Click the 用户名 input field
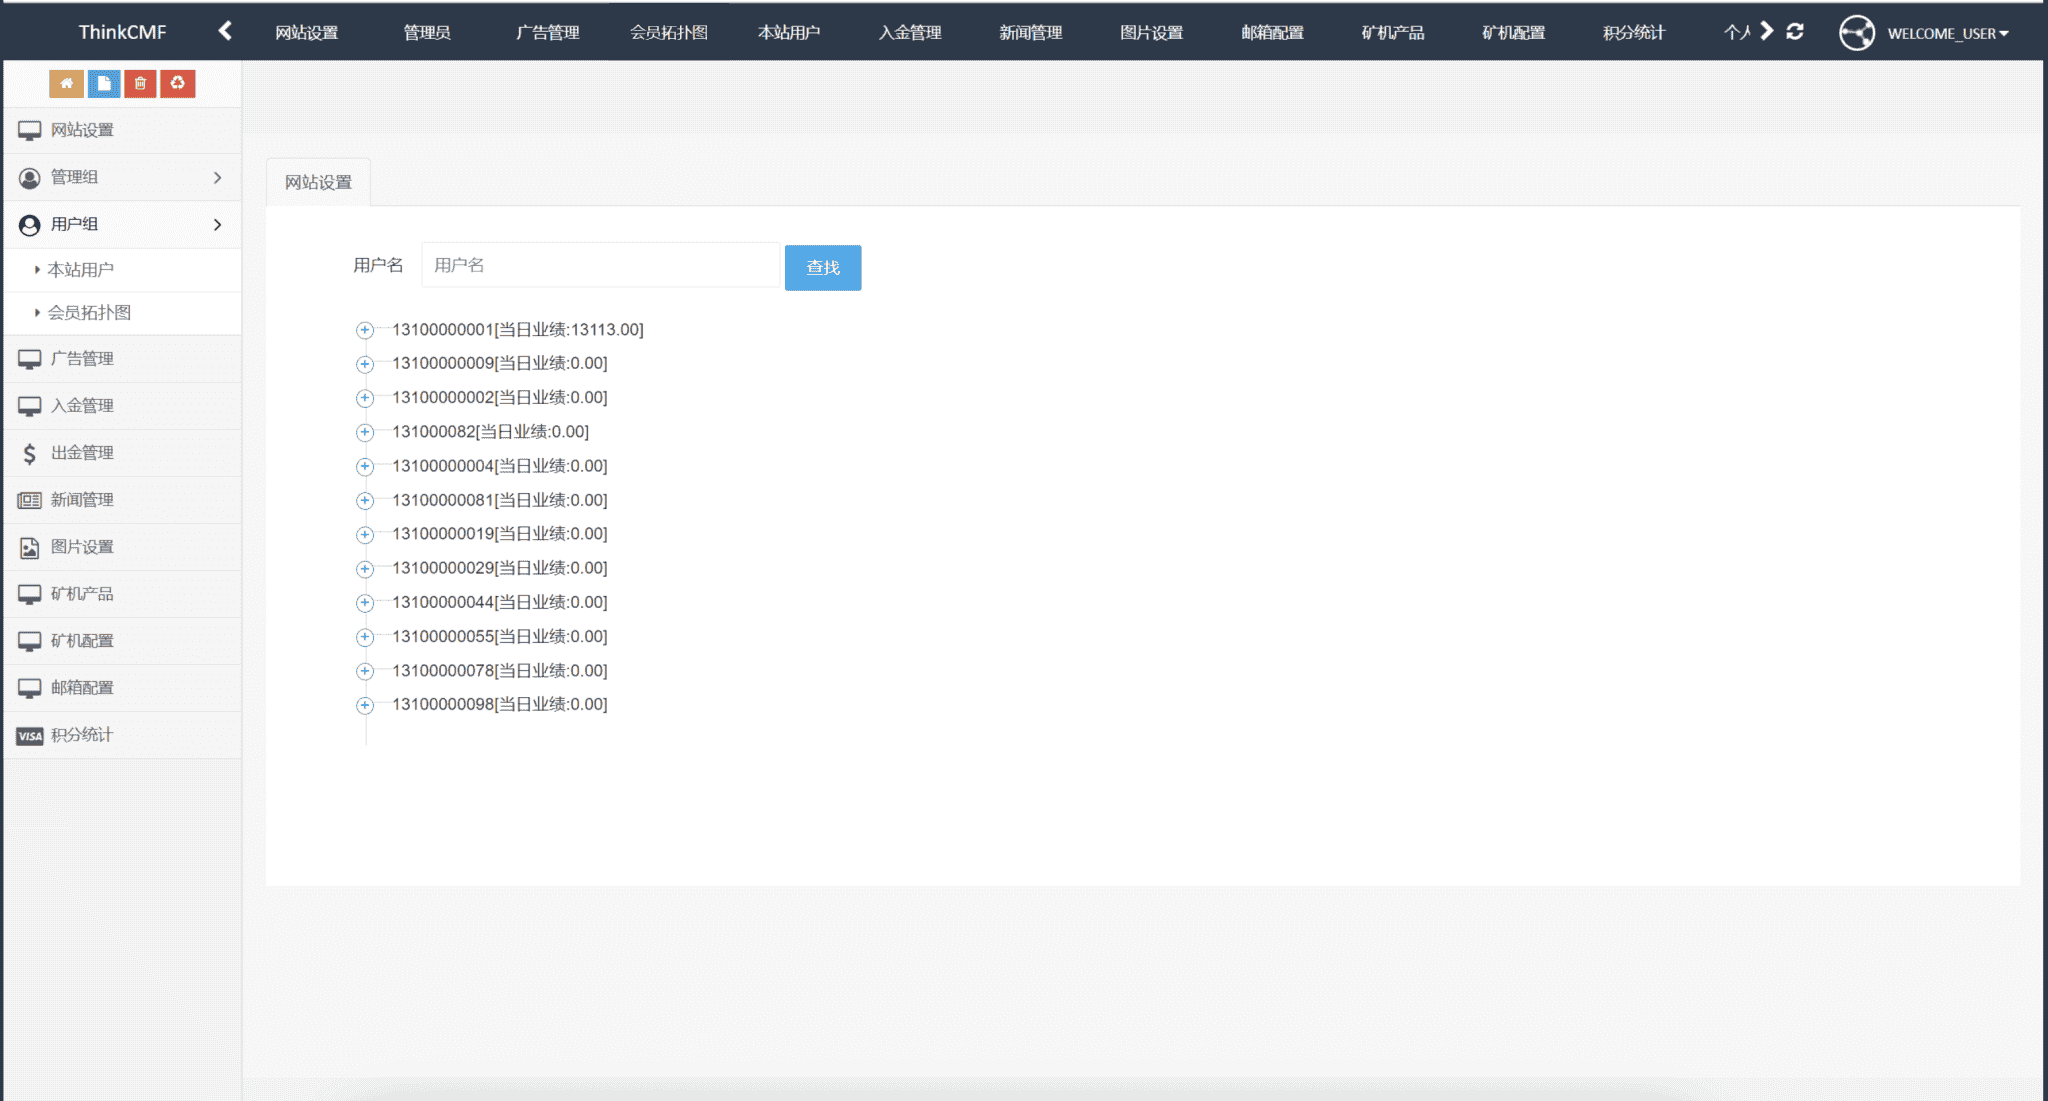Screen dimensions: 2048x1101 [x=600, y=265]
